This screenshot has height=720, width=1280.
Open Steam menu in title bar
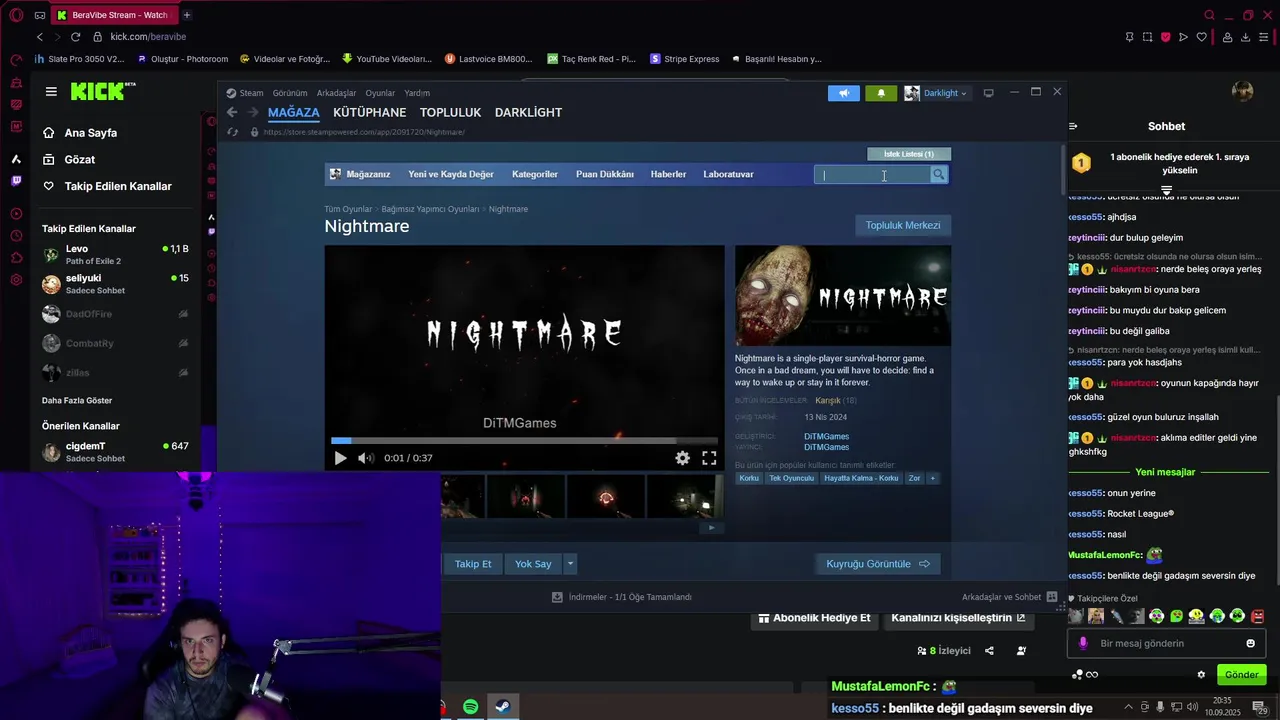point(245,93)
